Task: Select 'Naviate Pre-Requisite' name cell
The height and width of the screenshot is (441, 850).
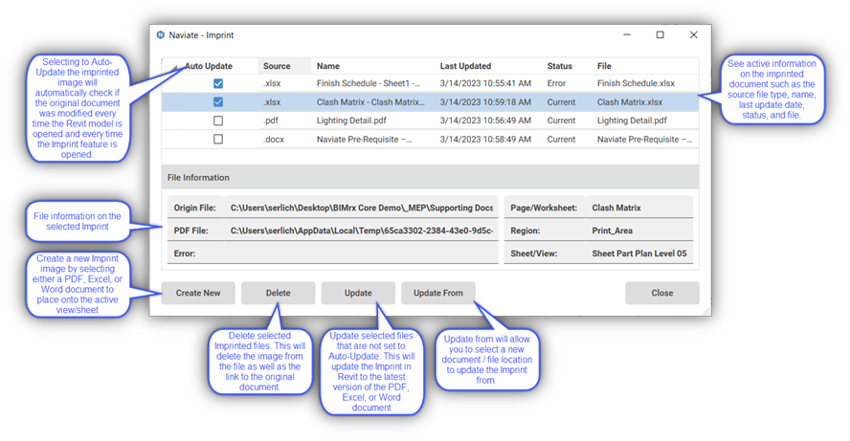Action: (x=364, y=139)
